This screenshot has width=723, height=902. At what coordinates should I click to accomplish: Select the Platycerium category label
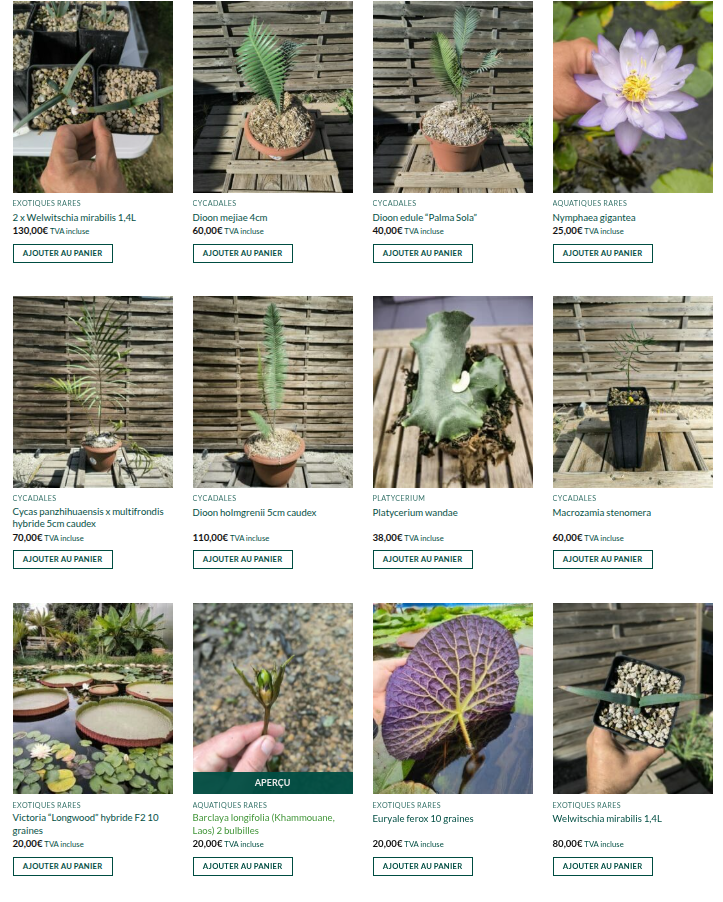coord(399,498)
